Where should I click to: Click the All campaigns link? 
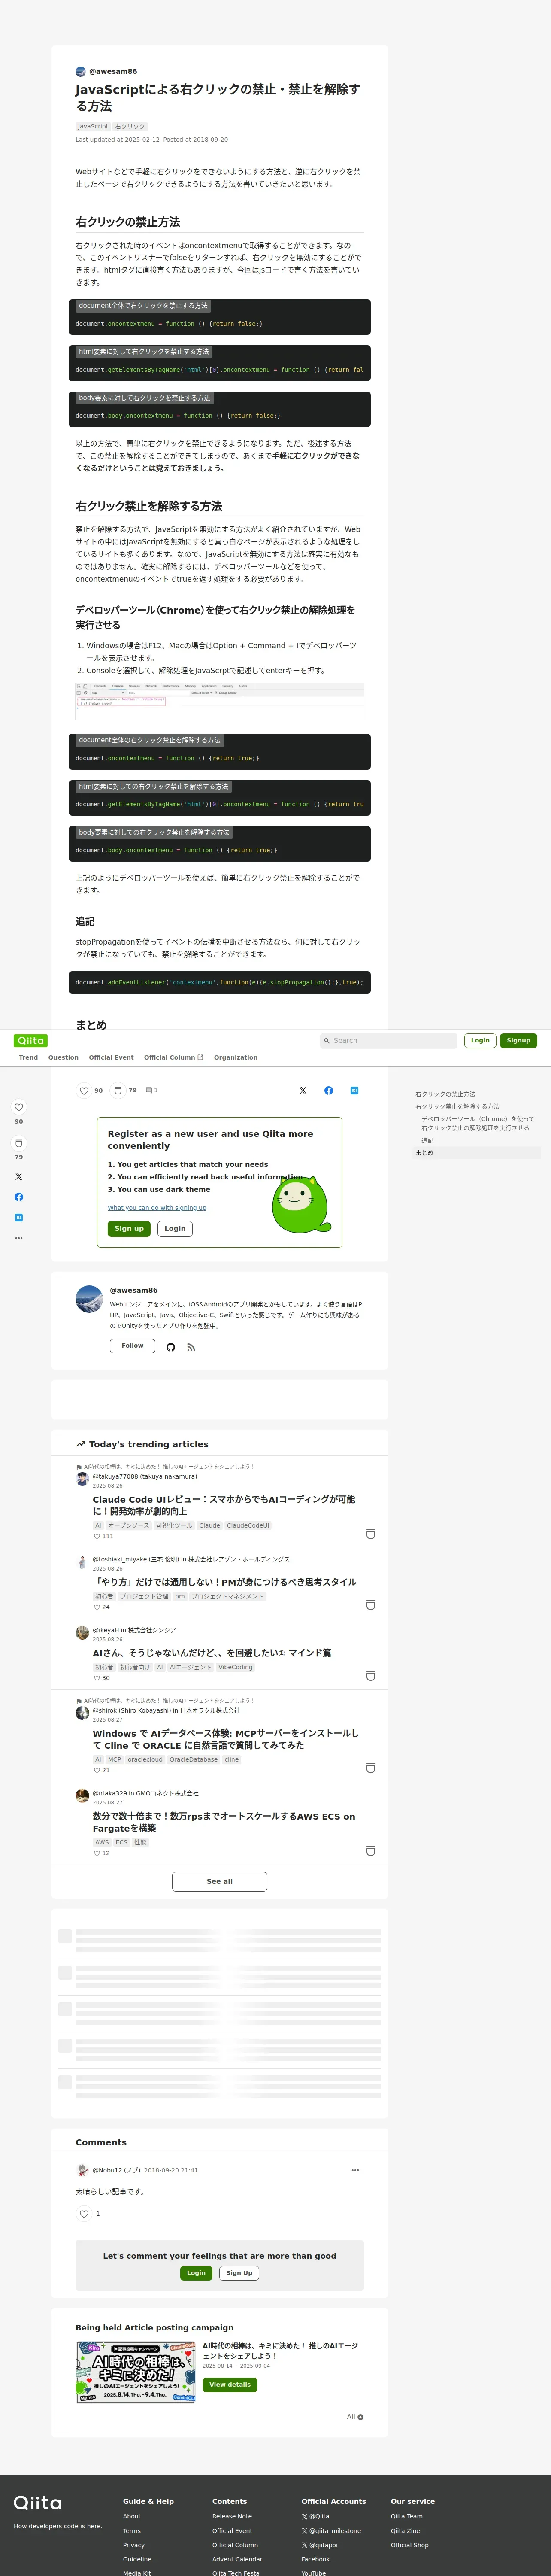(x=355, y=2417)
